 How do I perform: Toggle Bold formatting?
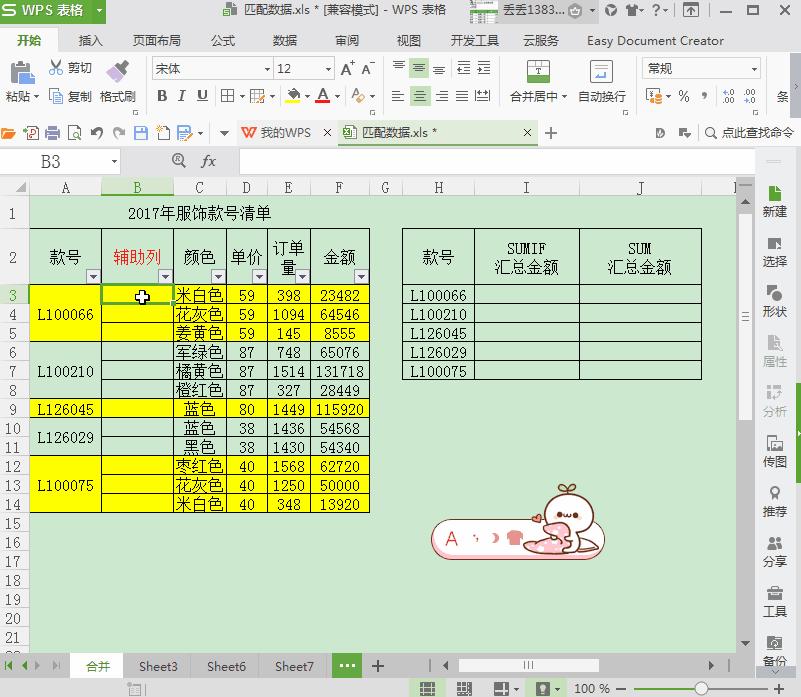[161, 95]
